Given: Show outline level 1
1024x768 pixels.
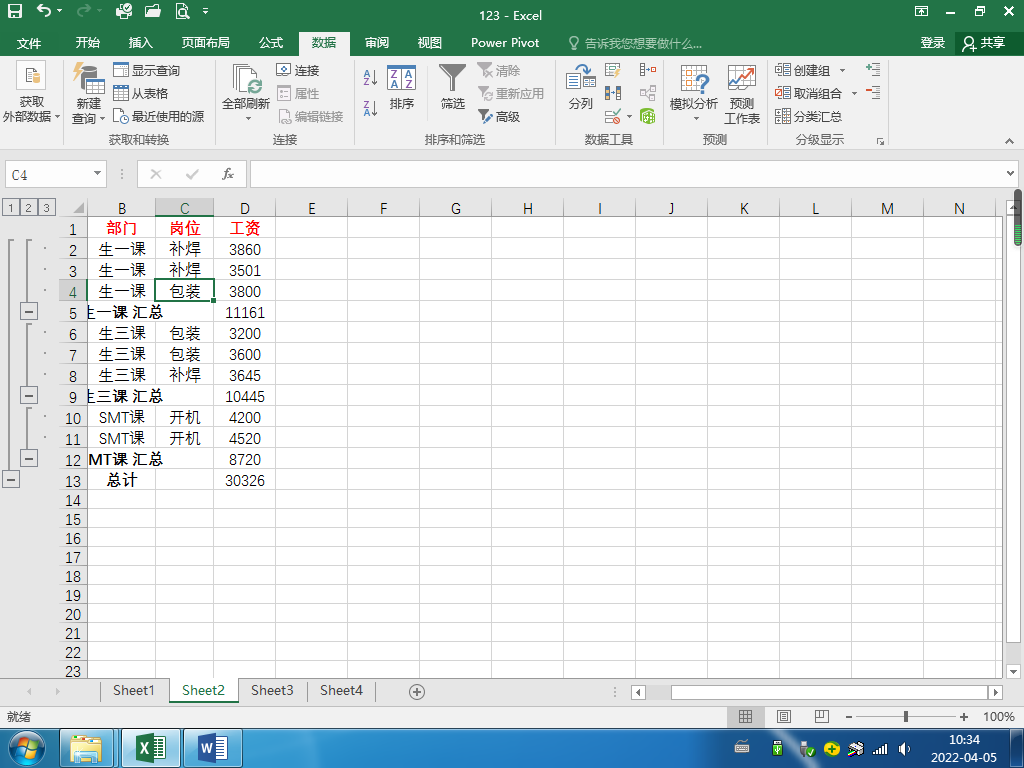Looking at the screenshot, I should (11, 208).
